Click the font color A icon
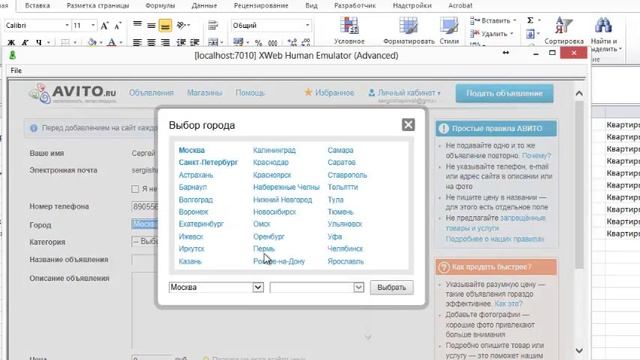Viewport: 640px width, 360px height. click(x=111, y=42)
